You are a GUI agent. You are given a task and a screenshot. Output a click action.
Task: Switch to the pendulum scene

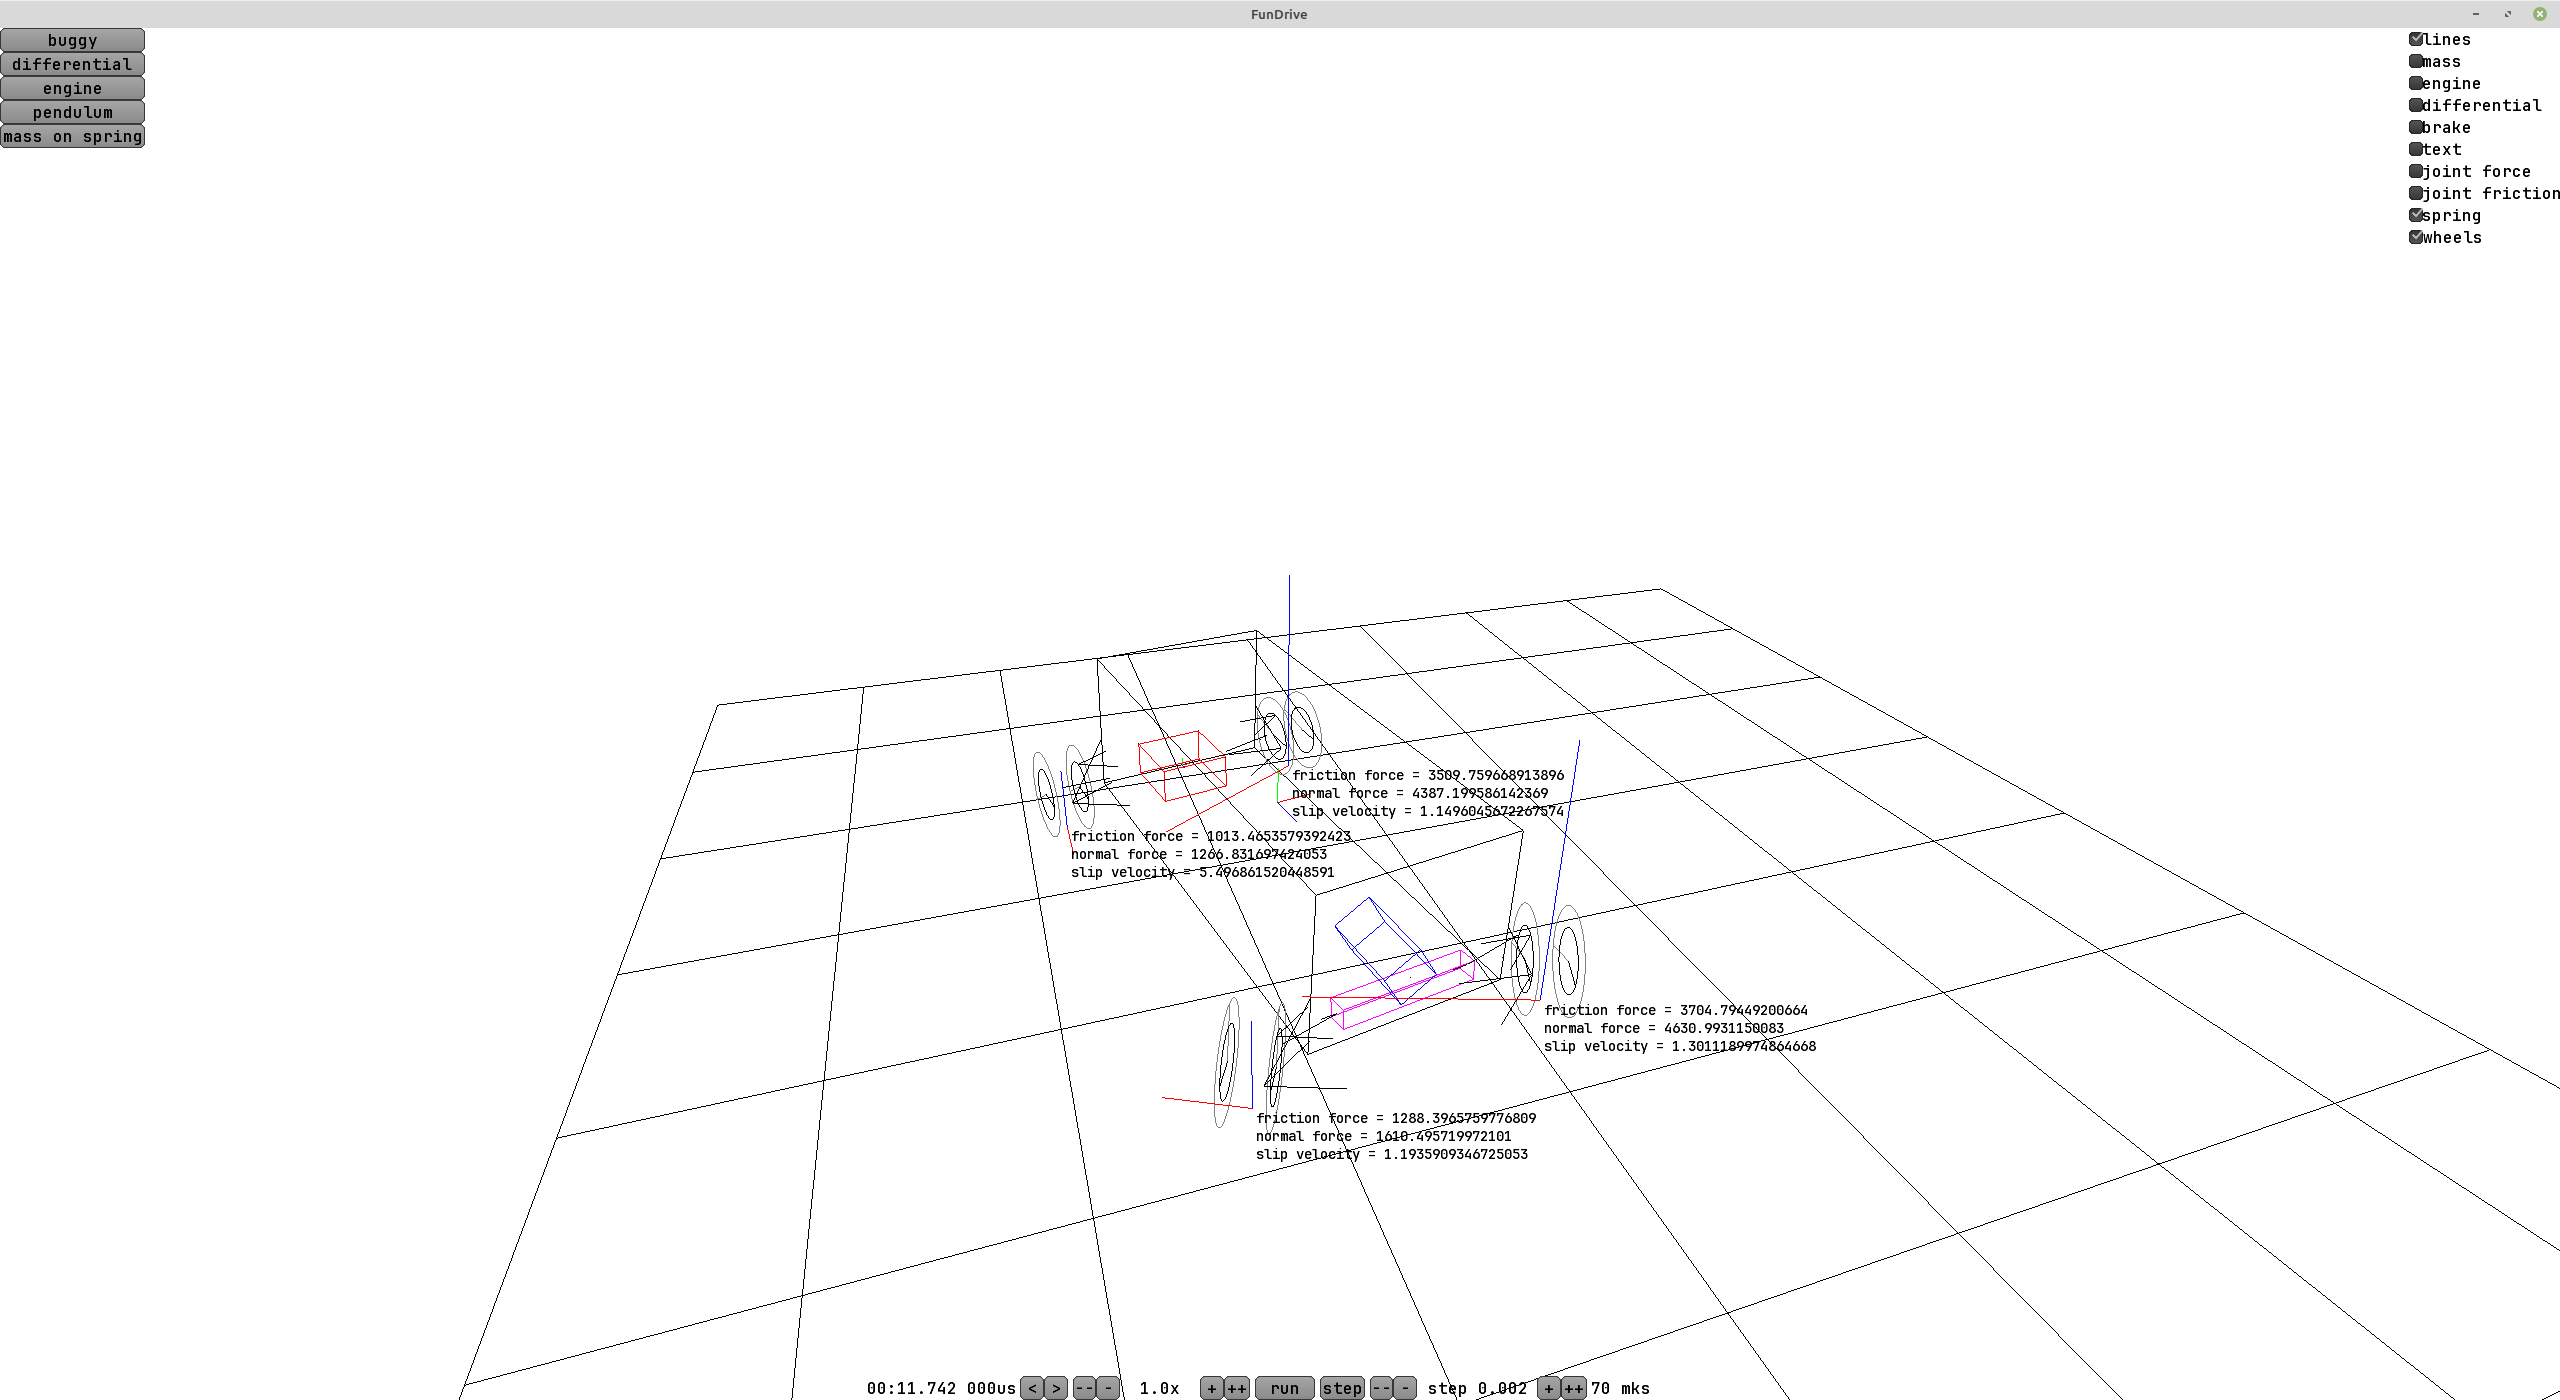[x=72, y=112]
